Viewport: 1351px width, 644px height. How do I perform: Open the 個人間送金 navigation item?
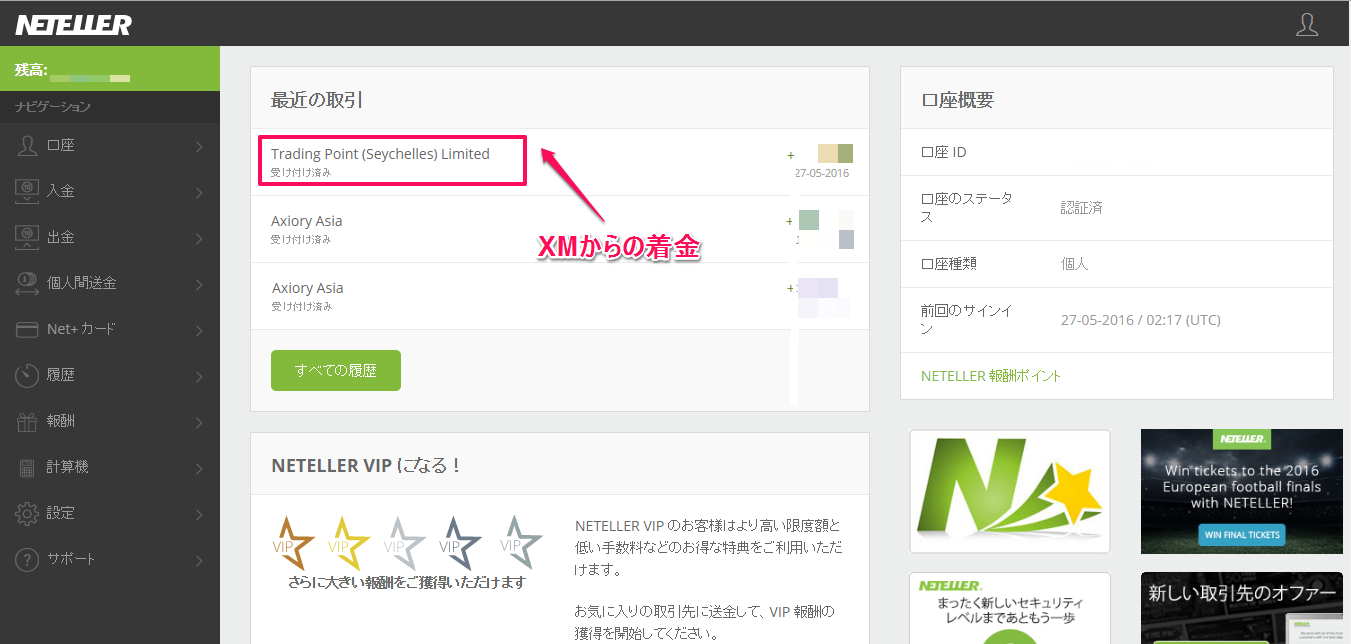(x=110, y=283)
